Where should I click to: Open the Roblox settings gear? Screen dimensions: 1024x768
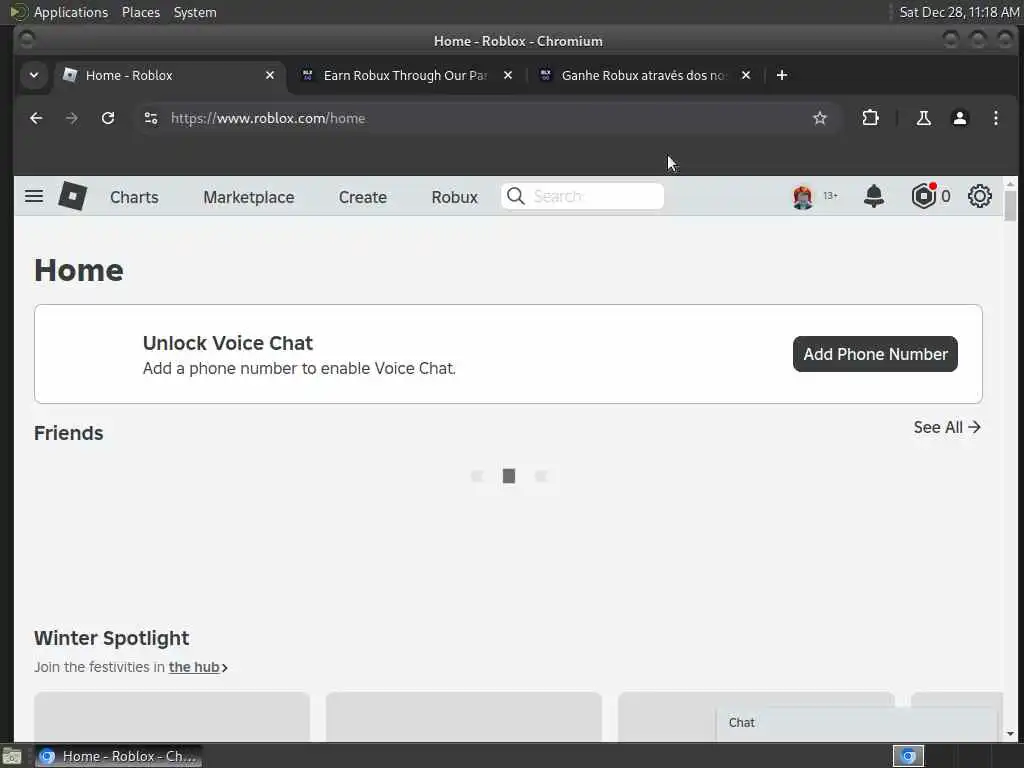[x=980, y=196]
